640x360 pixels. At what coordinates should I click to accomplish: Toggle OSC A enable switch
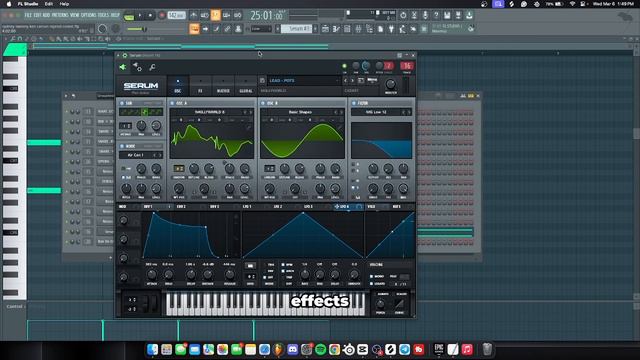172,103
